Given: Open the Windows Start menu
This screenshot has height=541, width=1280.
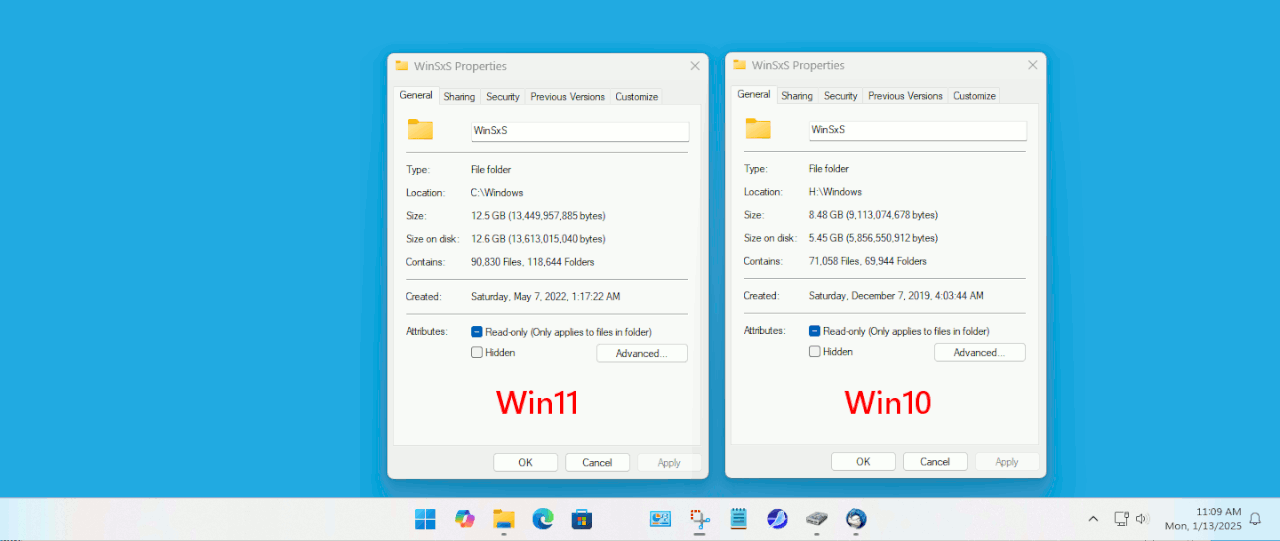Looking at the screenshot, I should pyautogui.click(x=425, y=518).
